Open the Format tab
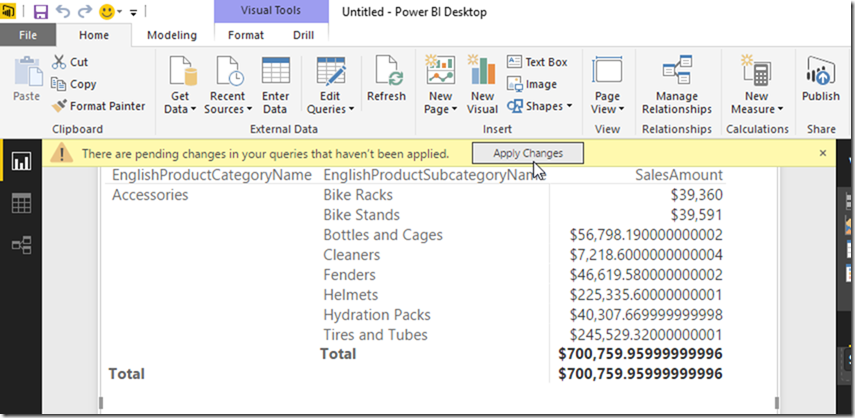855x418 pixels. 245,35
